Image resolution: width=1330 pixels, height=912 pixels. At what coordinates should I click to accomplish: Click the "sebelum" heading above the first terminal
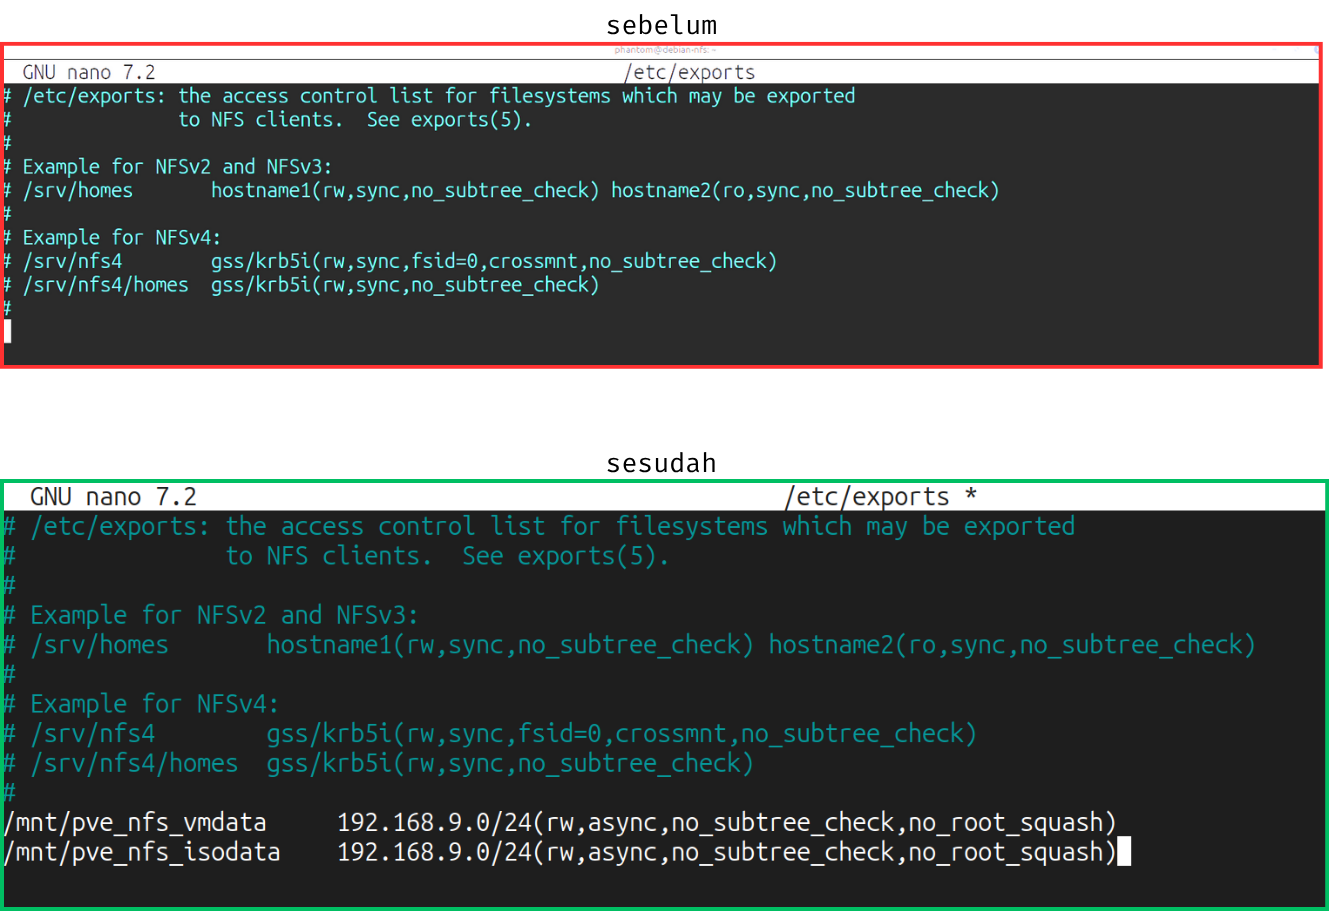point(661,25)
